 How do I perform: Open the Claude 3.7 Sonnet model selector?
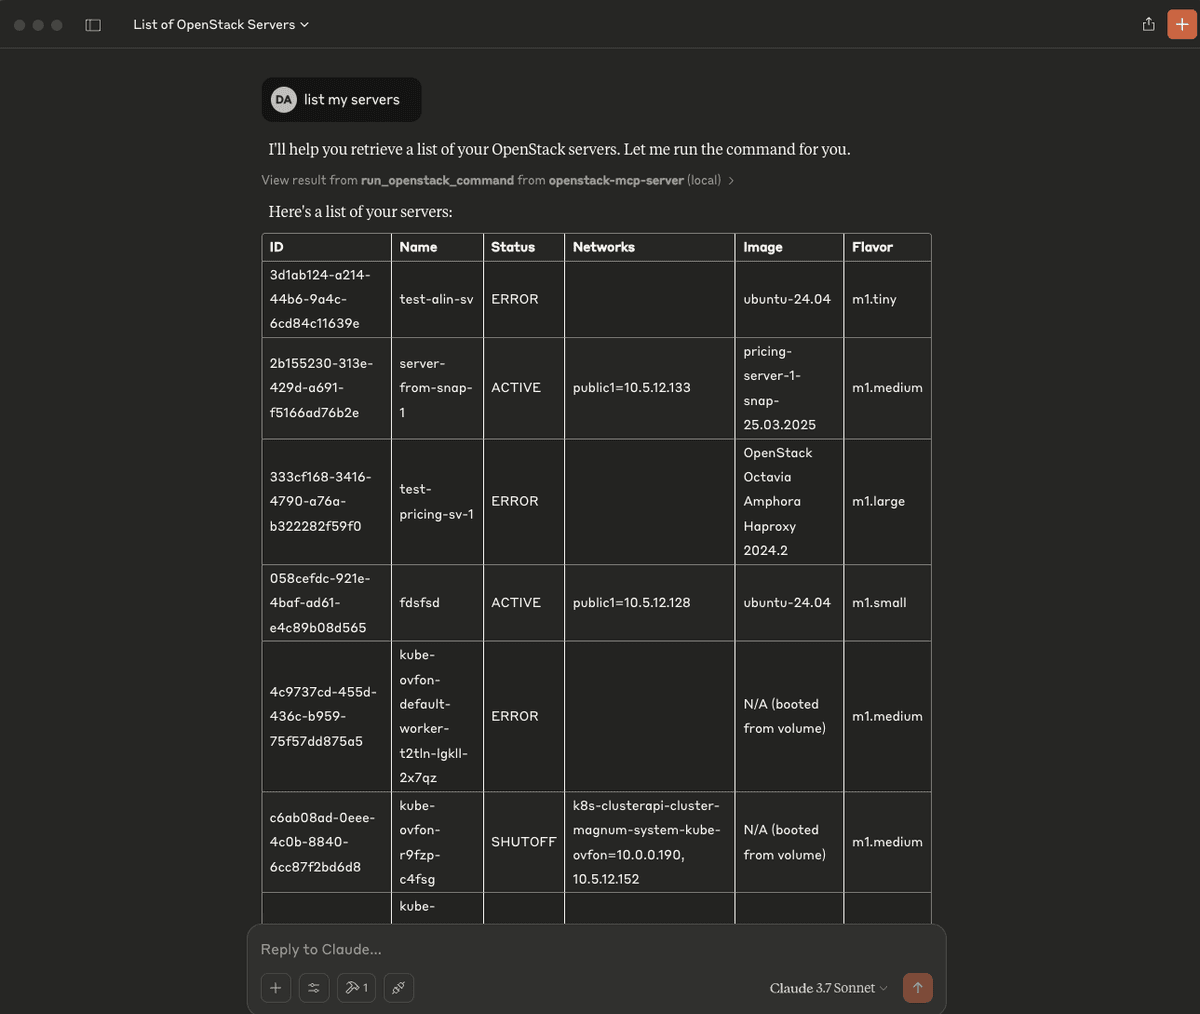click(828, 988)
